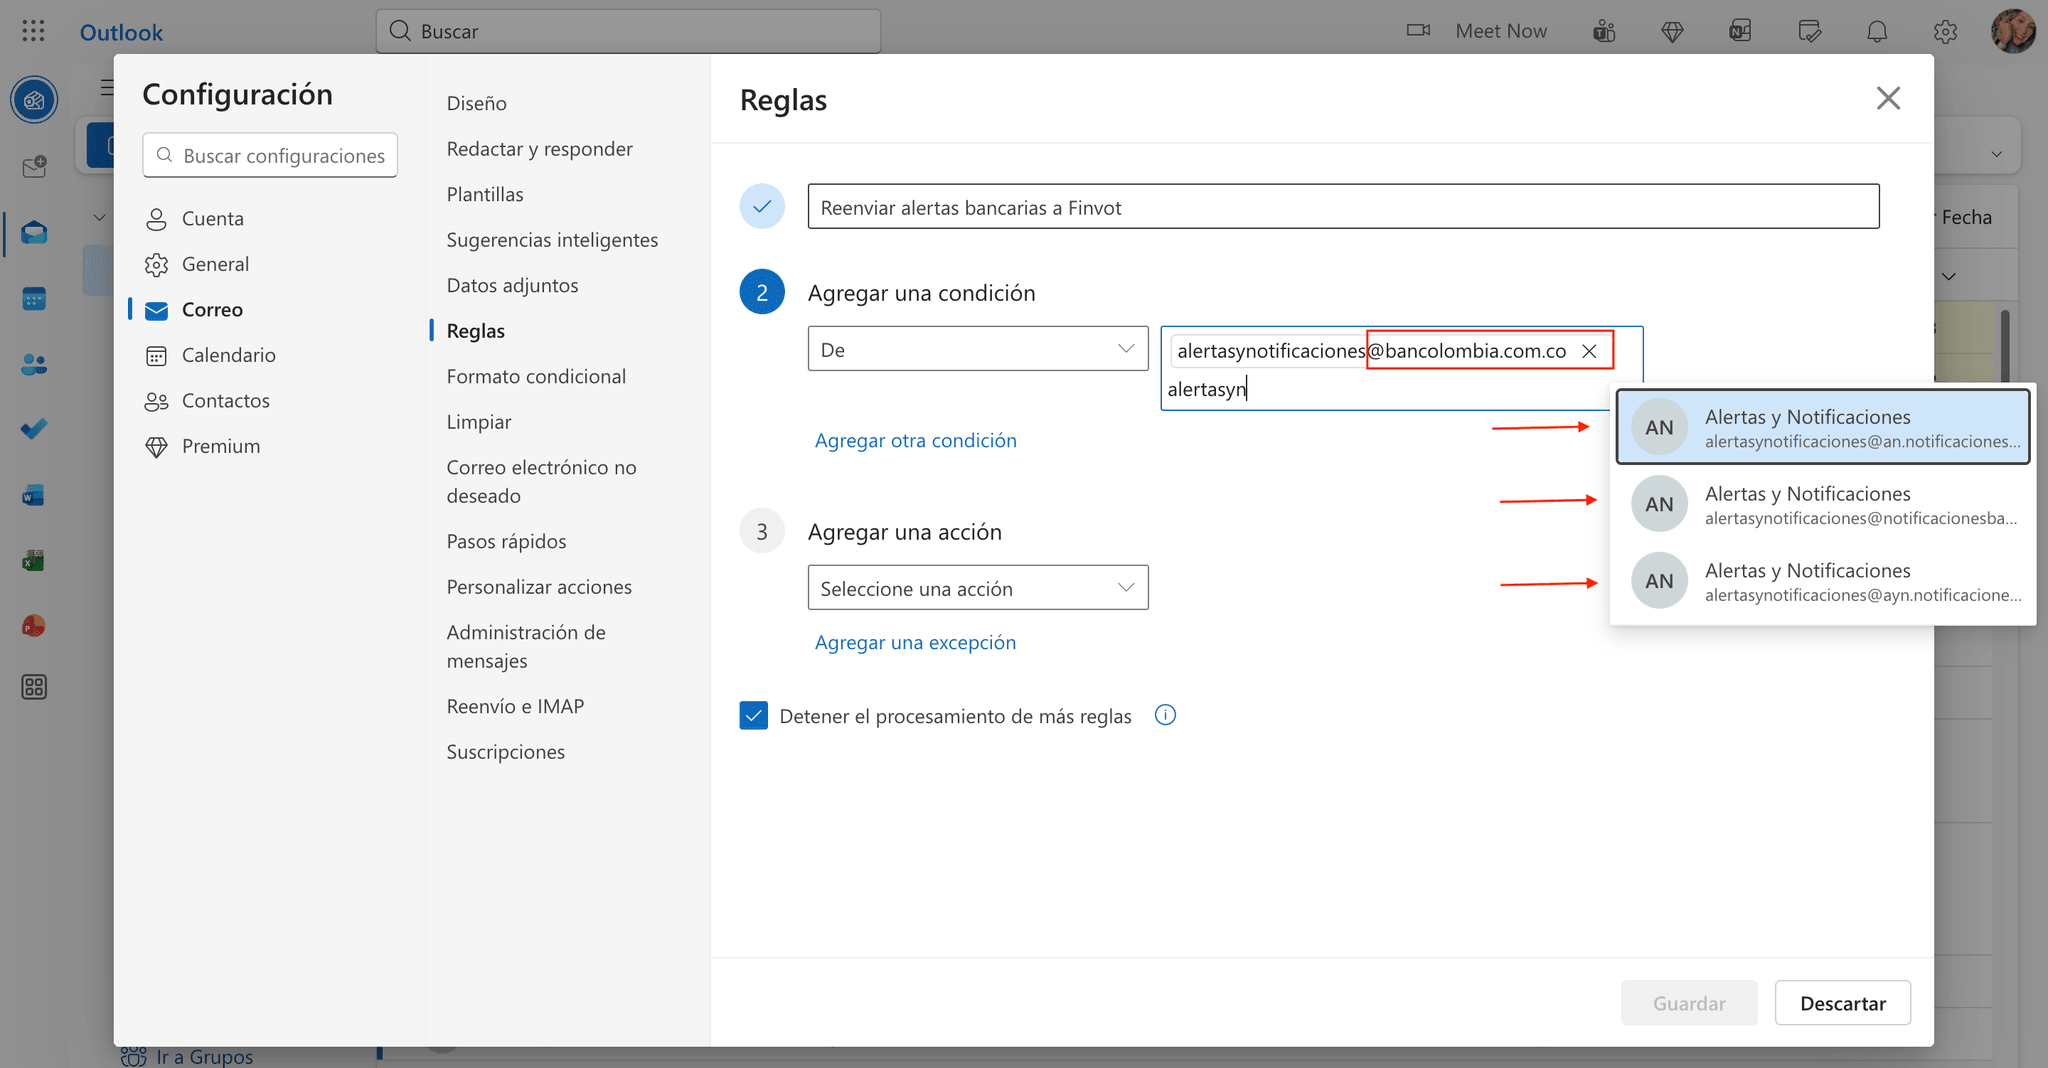Screen dimensions: 2048x1068
Task: Toggle Detener el procesamiento de más reglas checkbox
Action: coord(754,716)
